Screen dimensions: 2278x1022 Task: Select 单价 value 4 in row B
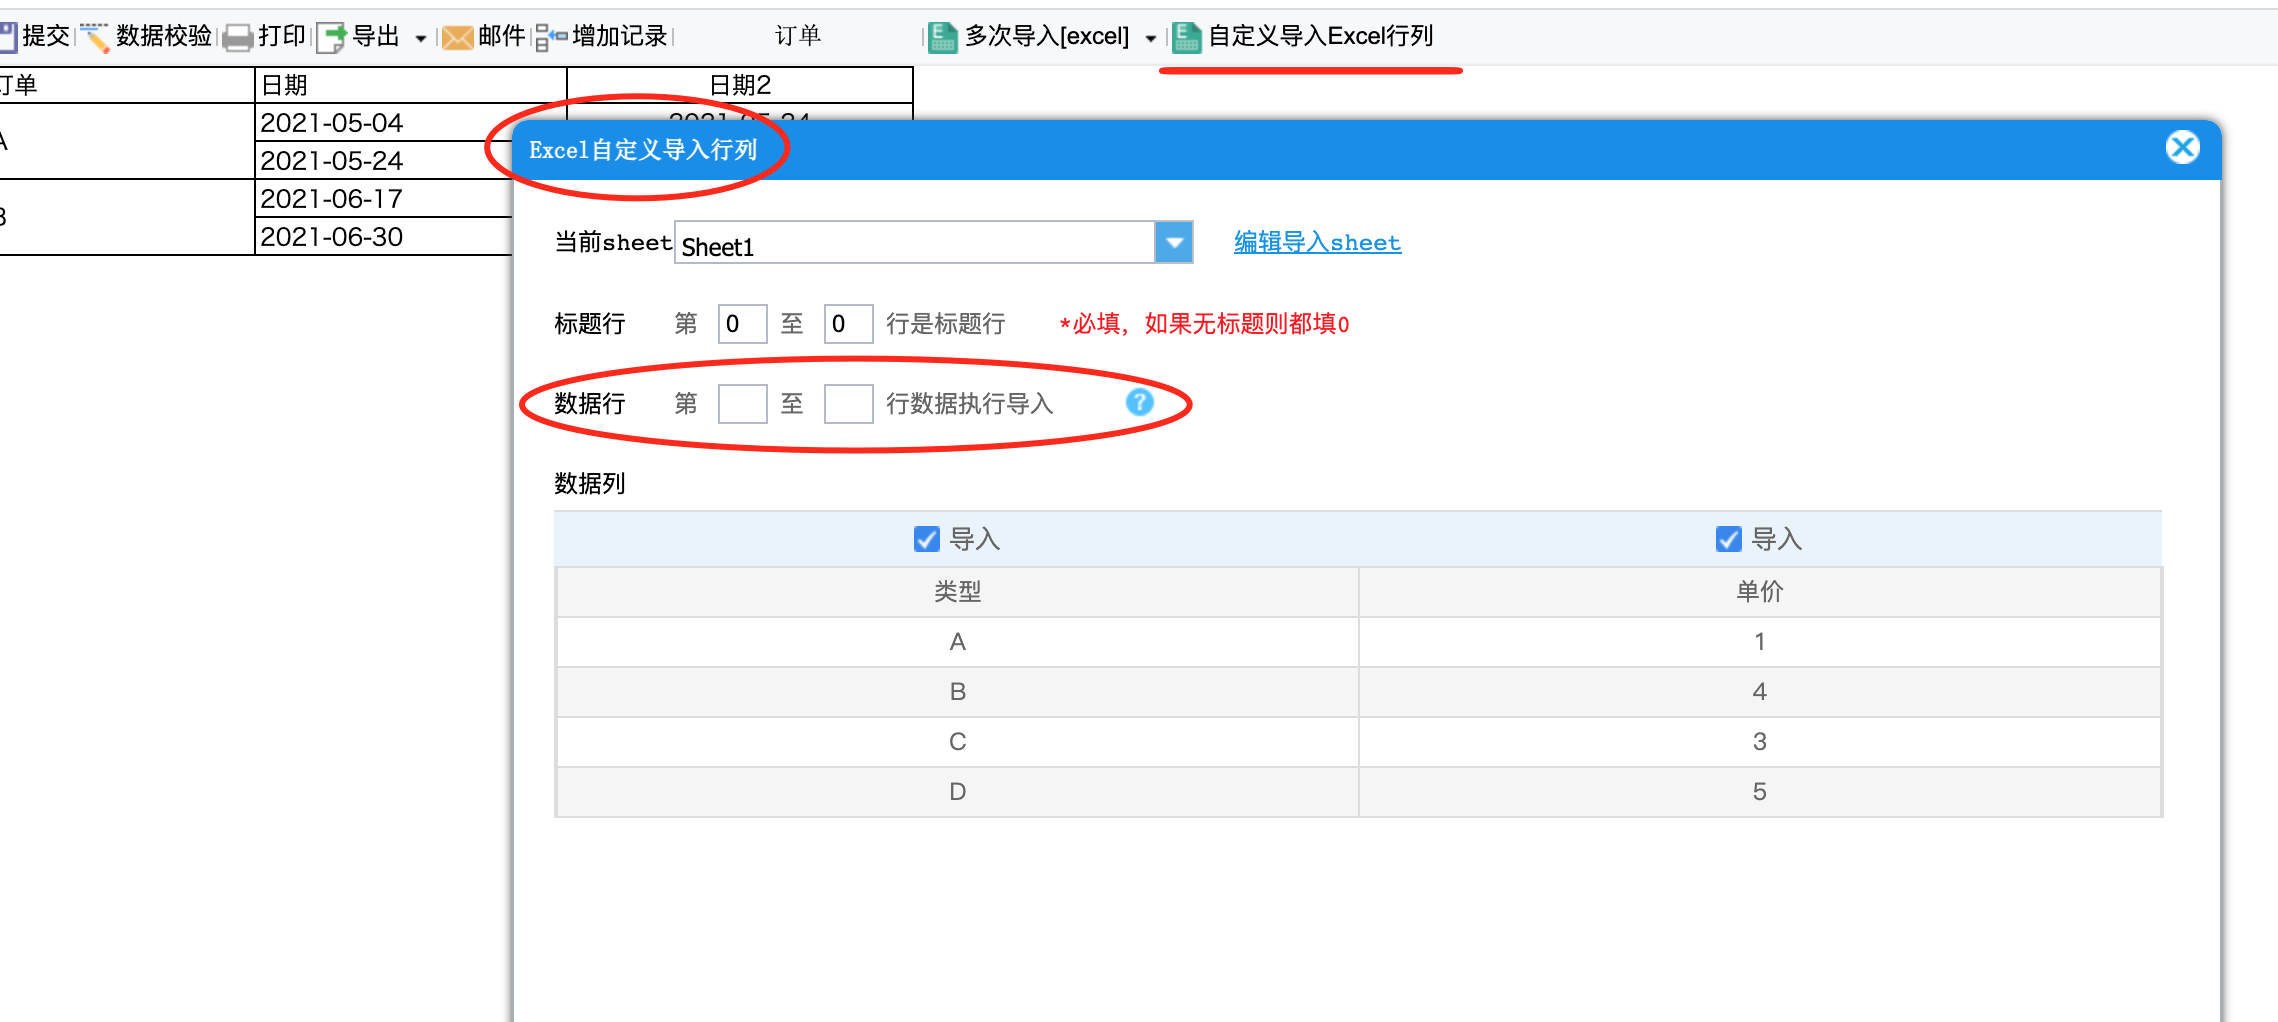click(1760, 692)
